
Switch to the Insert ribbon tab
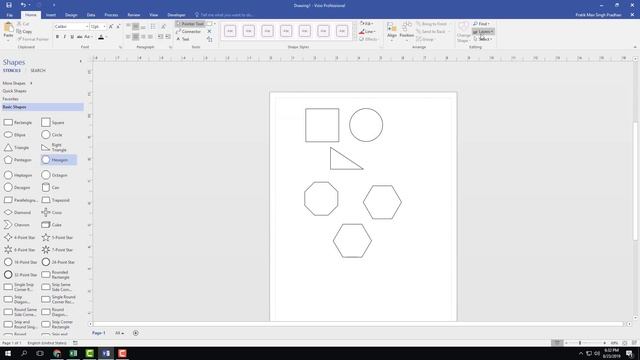coord(51,15)
